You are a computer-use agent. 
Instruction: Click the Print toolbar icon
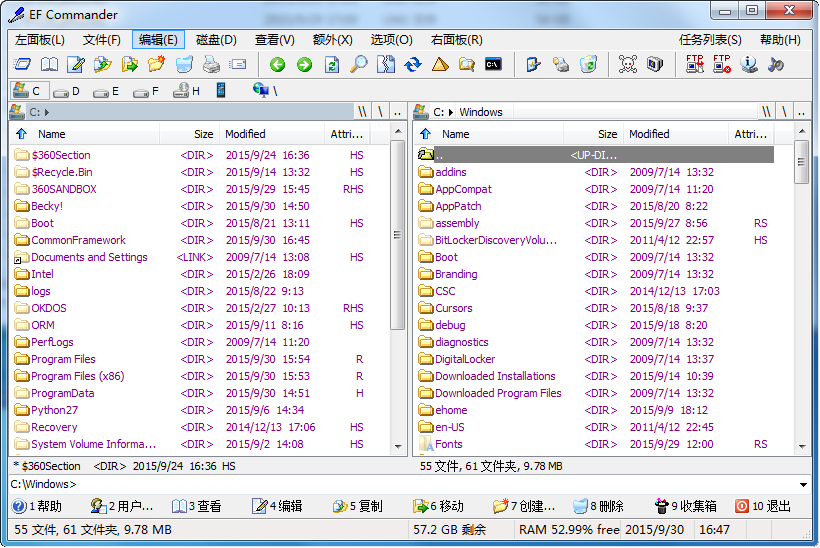click(x=211, y=64)
